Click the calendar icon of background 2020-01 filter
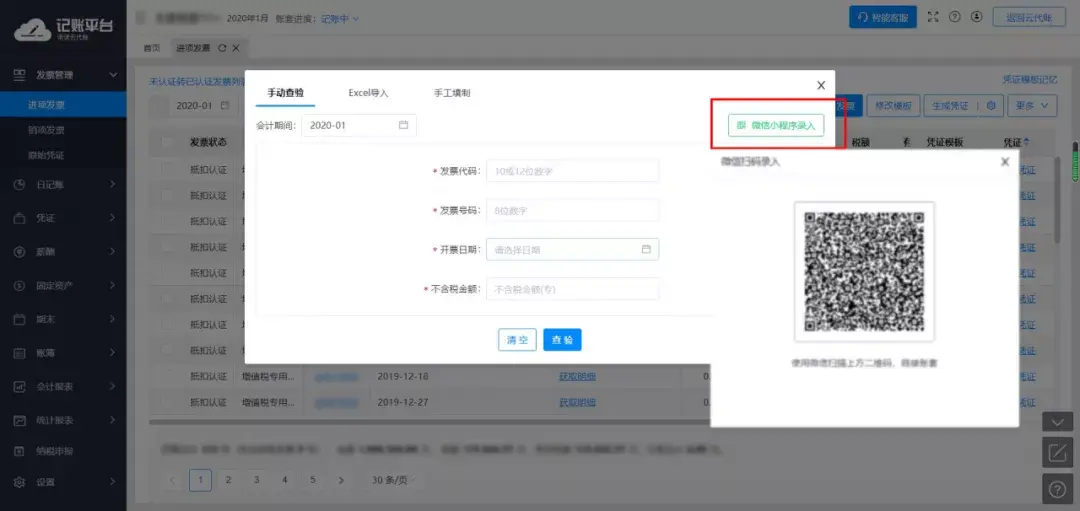Image resolution: width=1080 pixels, height=511 pixels. click(225, 106)
